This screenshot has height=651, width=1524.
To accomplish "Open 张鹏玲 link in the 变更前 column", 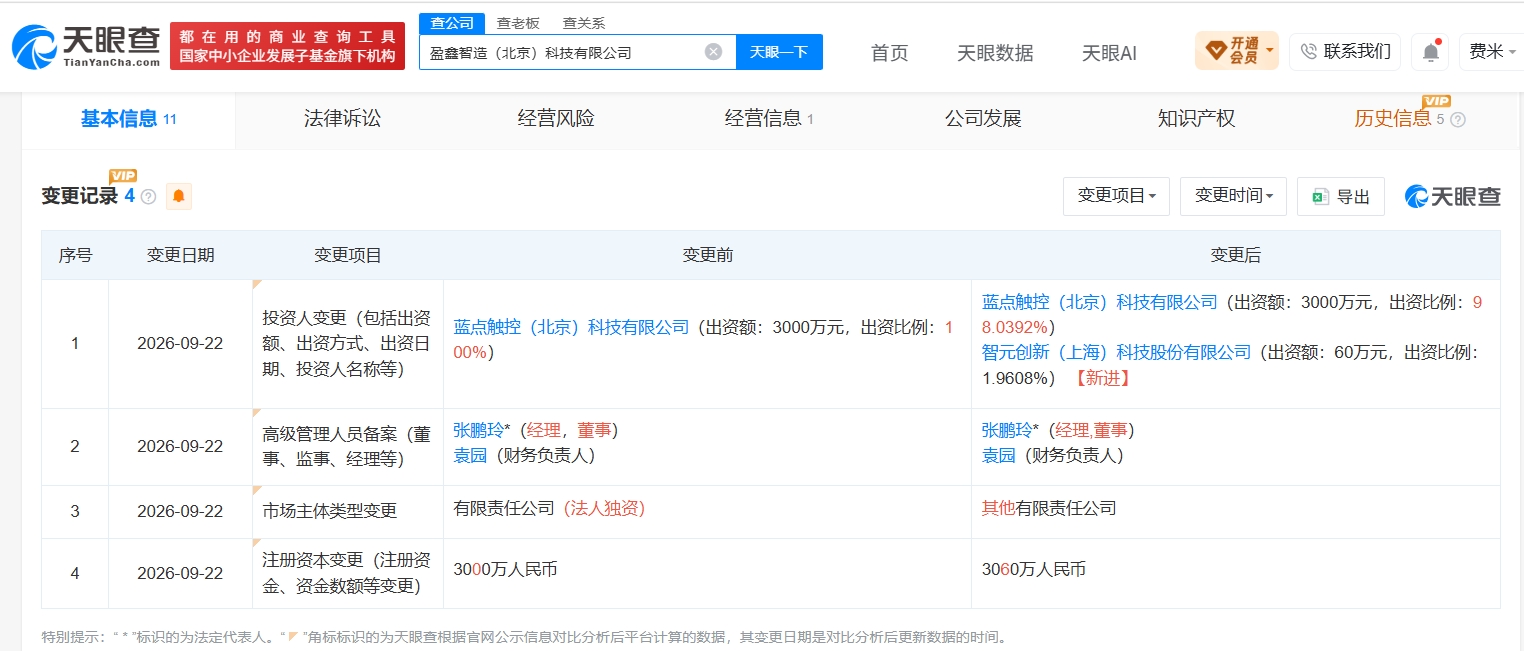I will (479, 430).
